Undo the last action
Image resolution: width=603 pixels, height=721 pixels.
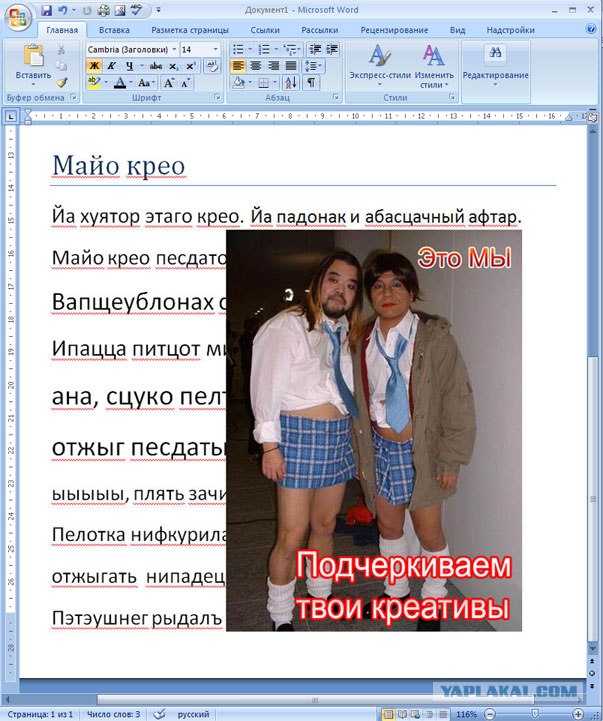click(x=63, y=10)
